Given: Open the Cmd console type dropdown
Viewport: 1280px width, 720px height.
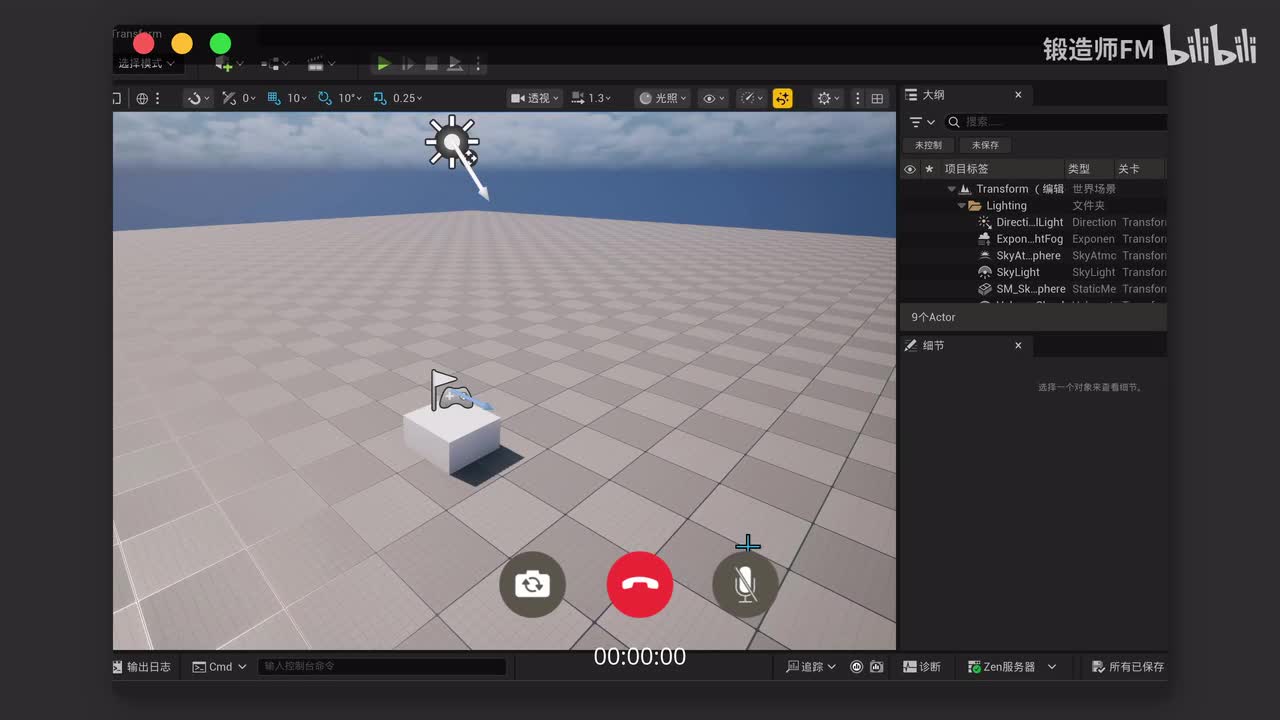Looking at the screenshot, I should point(219,667).
